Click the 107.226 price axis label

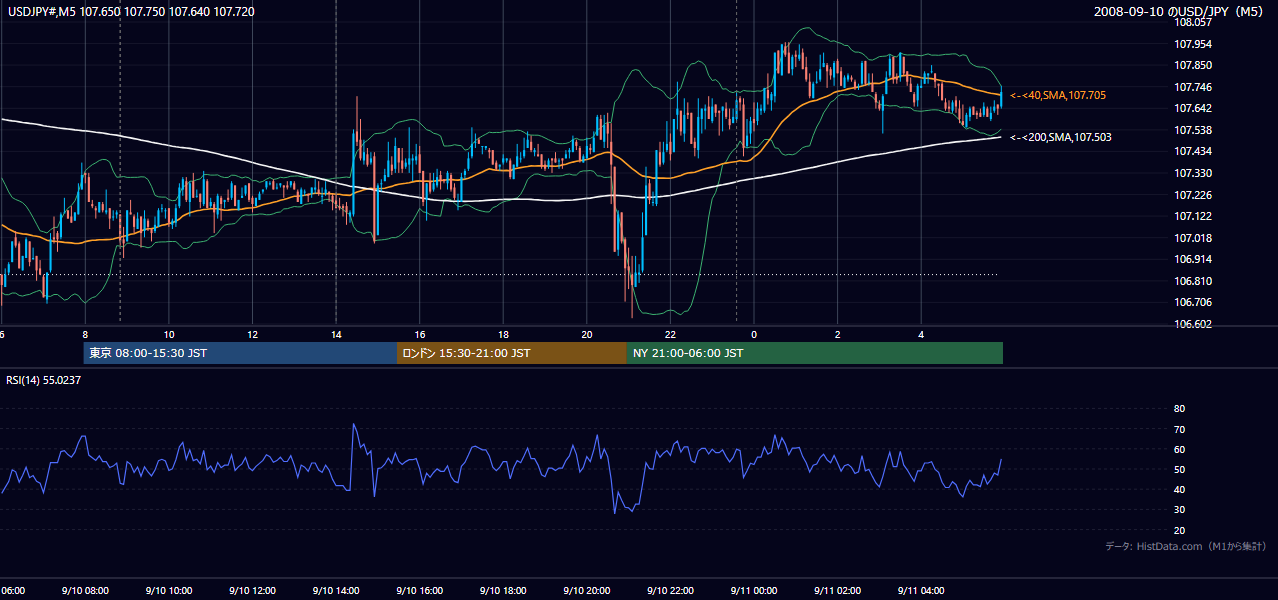pyautogui.click(x=1192, y=195)
